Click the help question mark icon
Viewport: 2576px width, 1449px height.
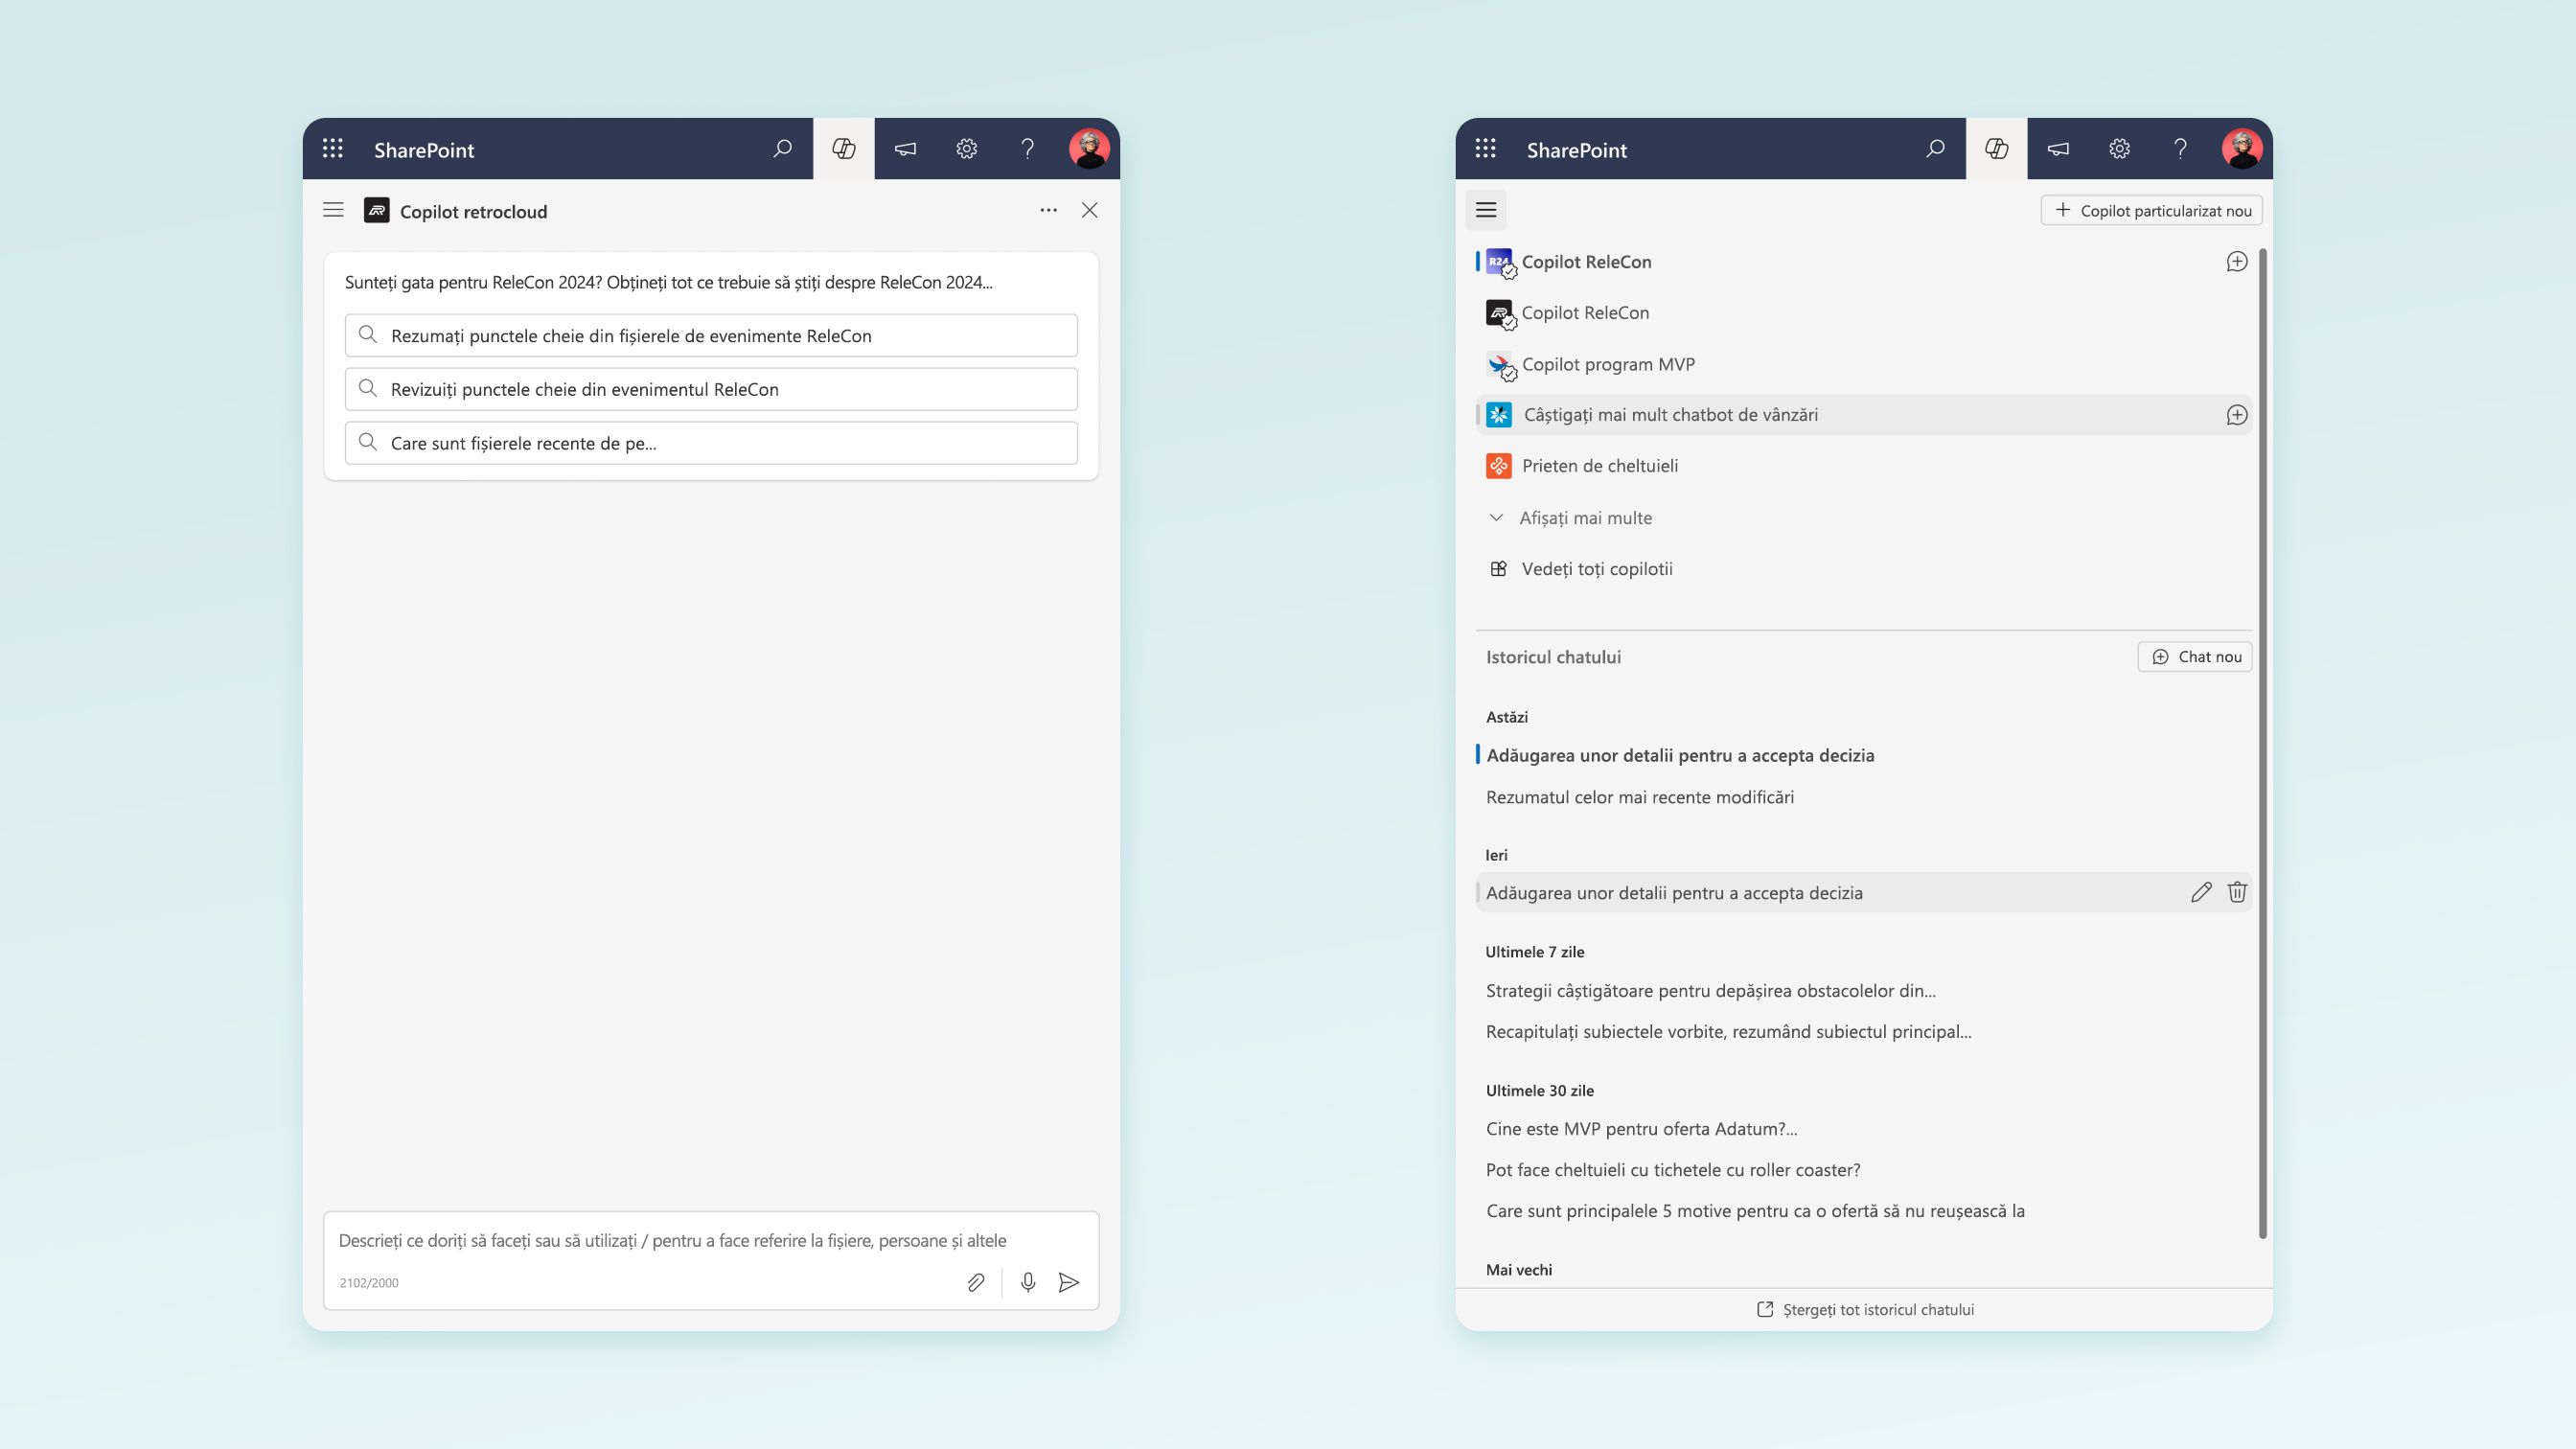click(x=1026, y=149)
